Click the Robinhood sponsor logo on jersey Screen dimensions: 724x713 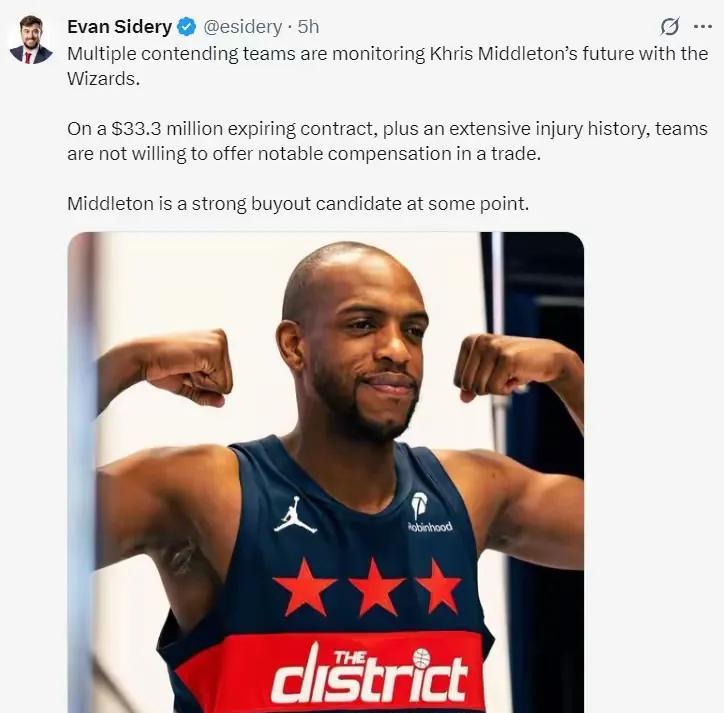point(429,513)
